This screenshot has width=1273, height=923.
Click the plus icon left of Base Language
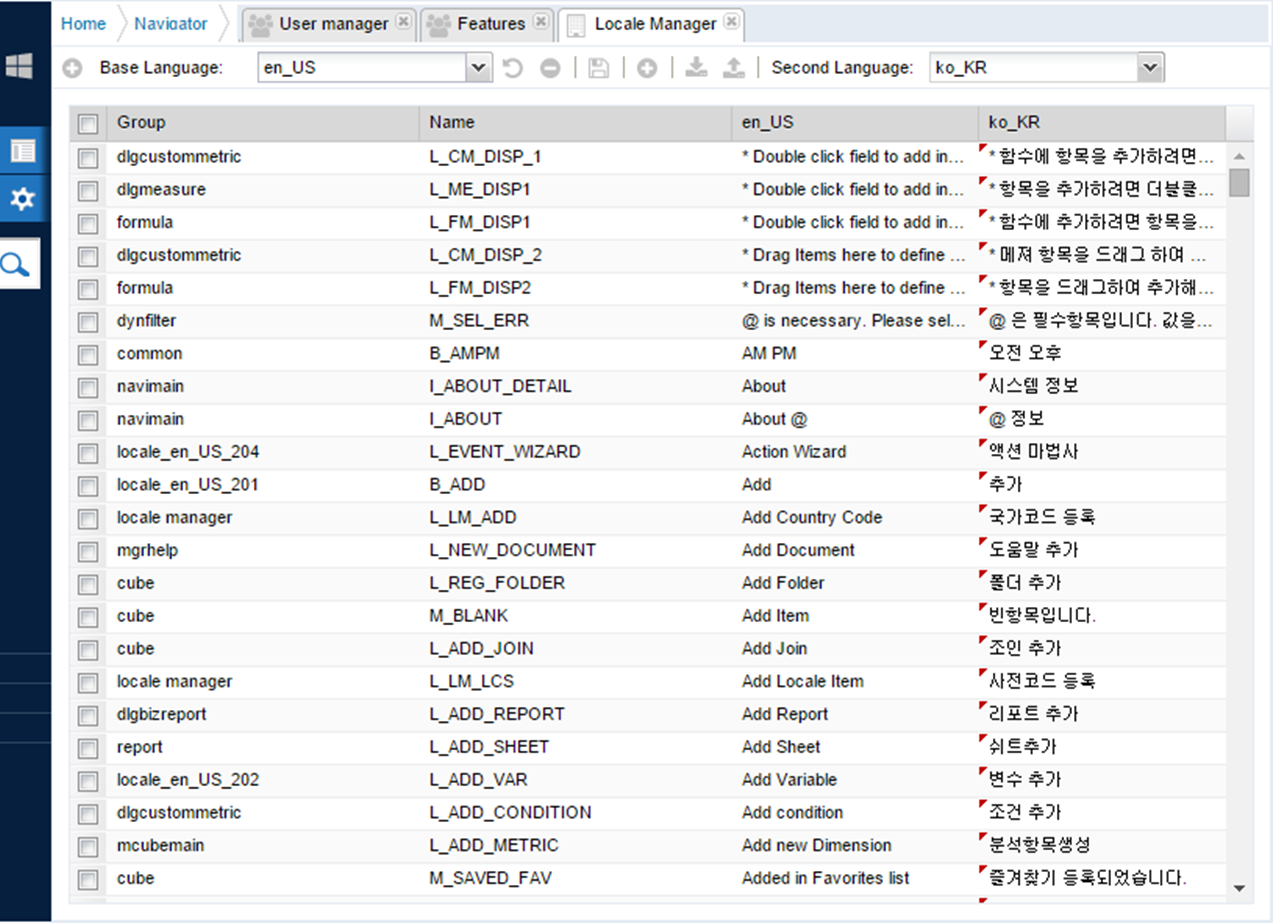72,68
